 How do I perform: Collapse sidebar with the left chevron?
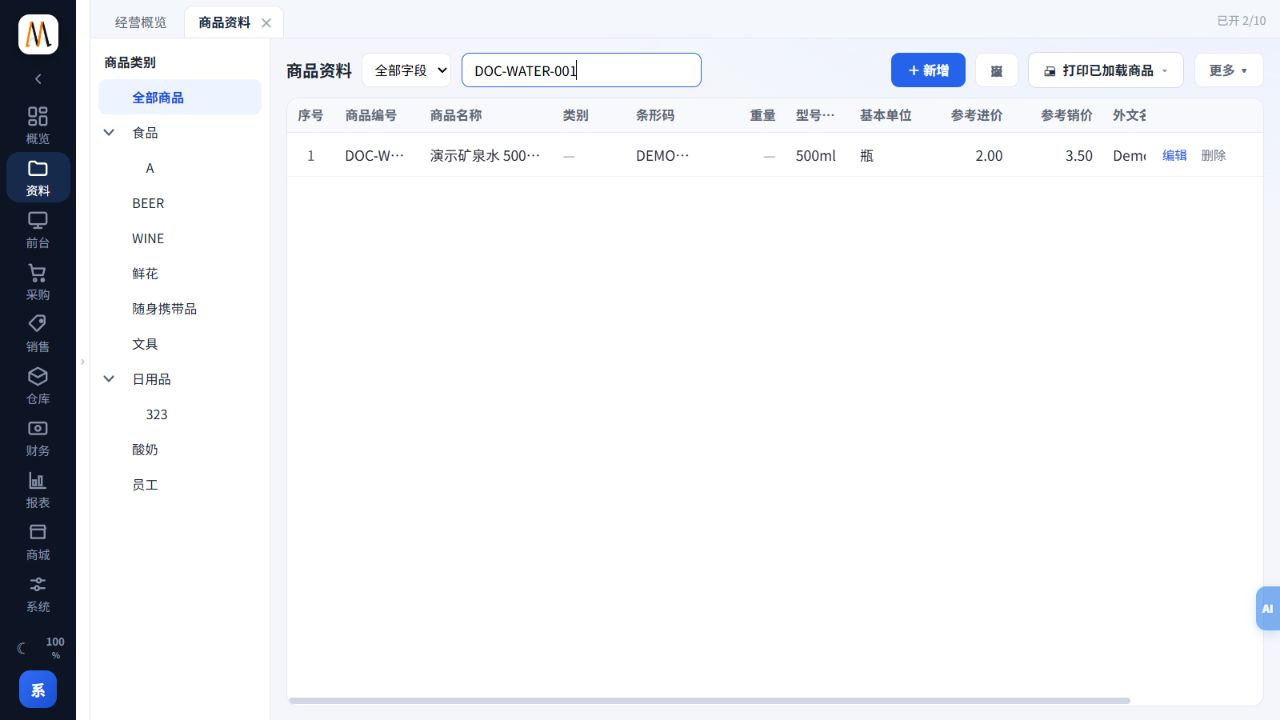pos(38,78)
